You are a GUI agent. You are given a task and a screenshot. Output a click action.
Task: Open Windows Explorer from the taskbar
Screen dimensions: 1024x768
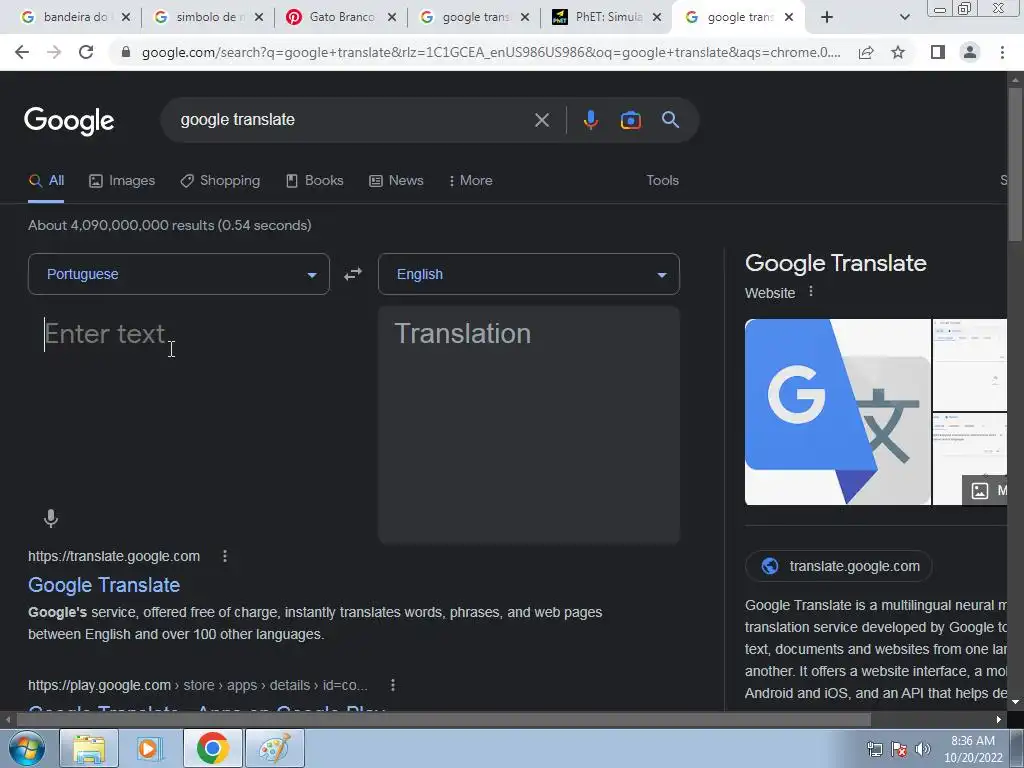89,748
